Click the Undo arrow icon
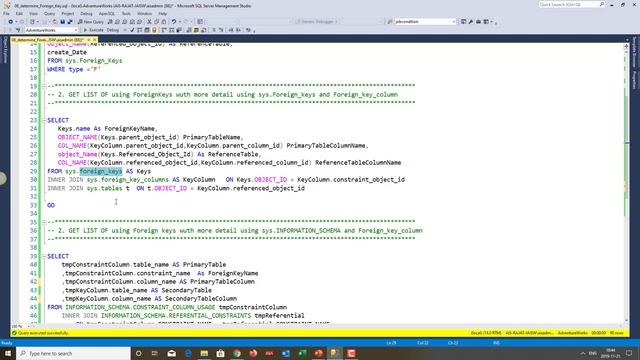The width and height of the screenshot is (640, 360). click(174, 22)
